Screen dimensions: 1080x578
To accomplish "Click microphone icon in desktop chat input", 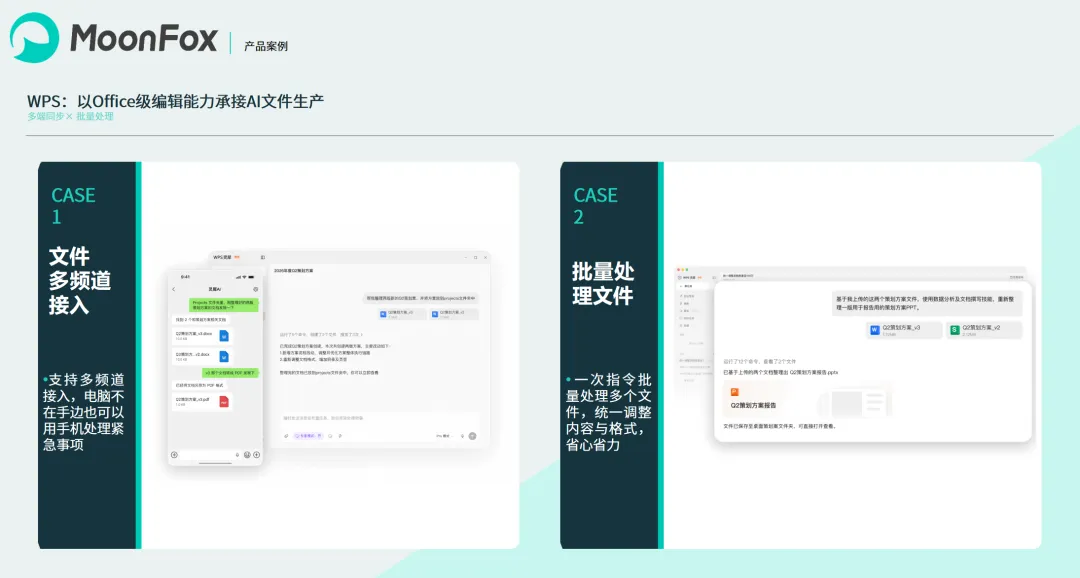I will tap(462, 436).
